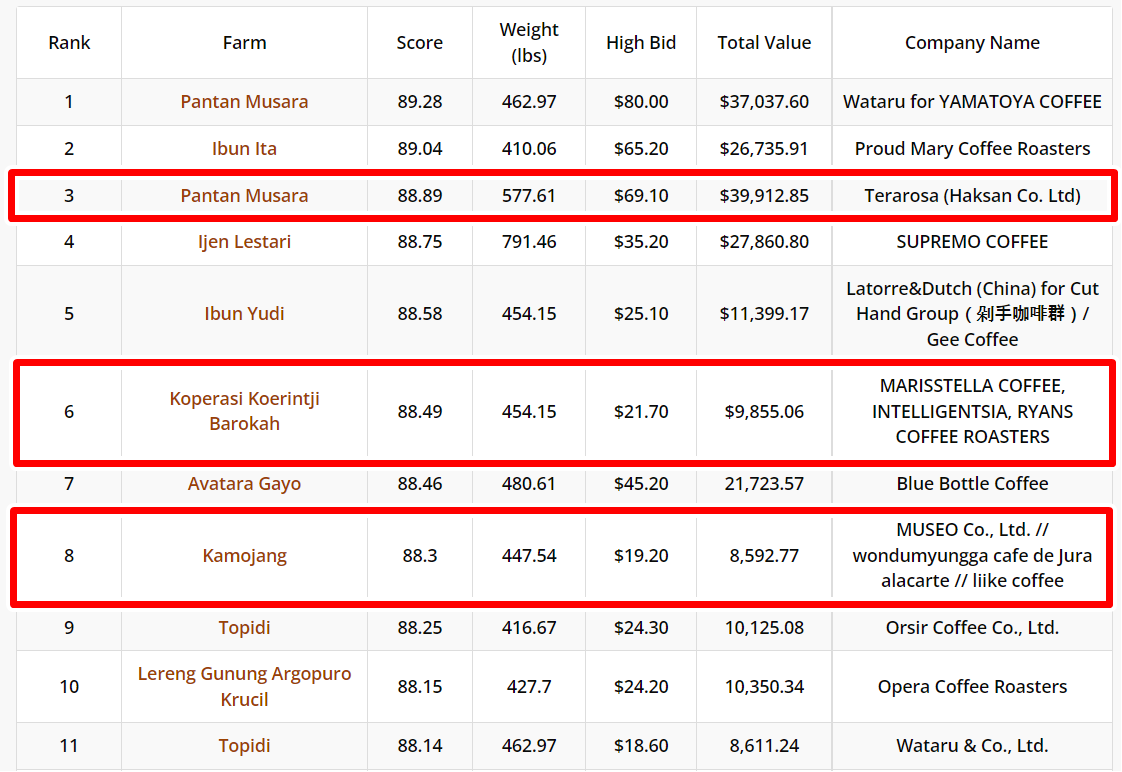
Task: Select weight cell 791.46
Action: tap(529, 242)
